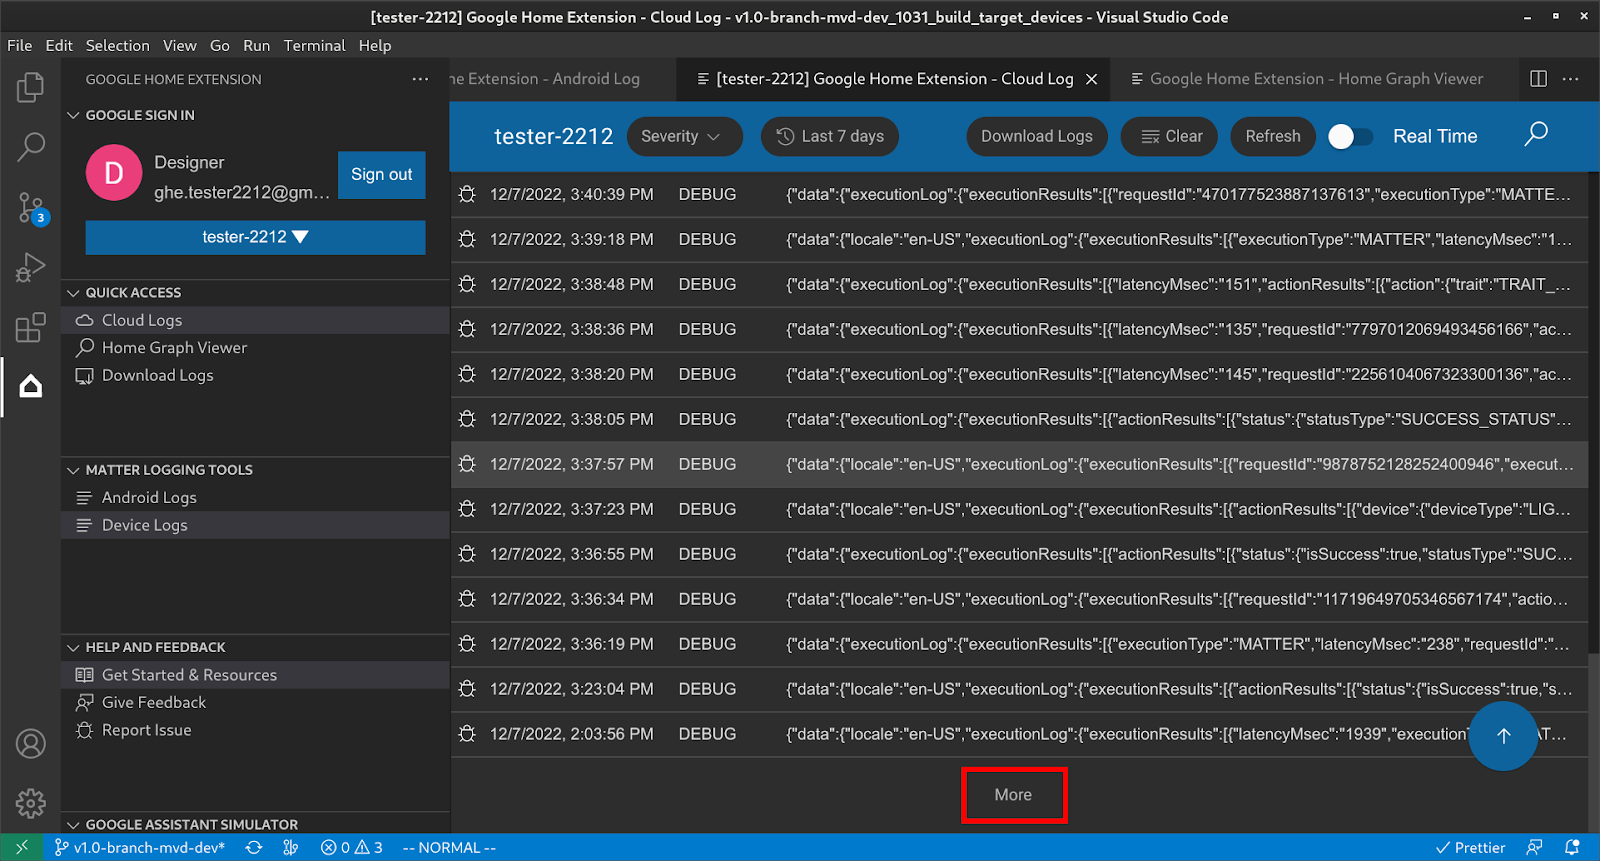Open Source Control view with badge
Viewport: 1600px width, 861px height.
tap(30, 208)
